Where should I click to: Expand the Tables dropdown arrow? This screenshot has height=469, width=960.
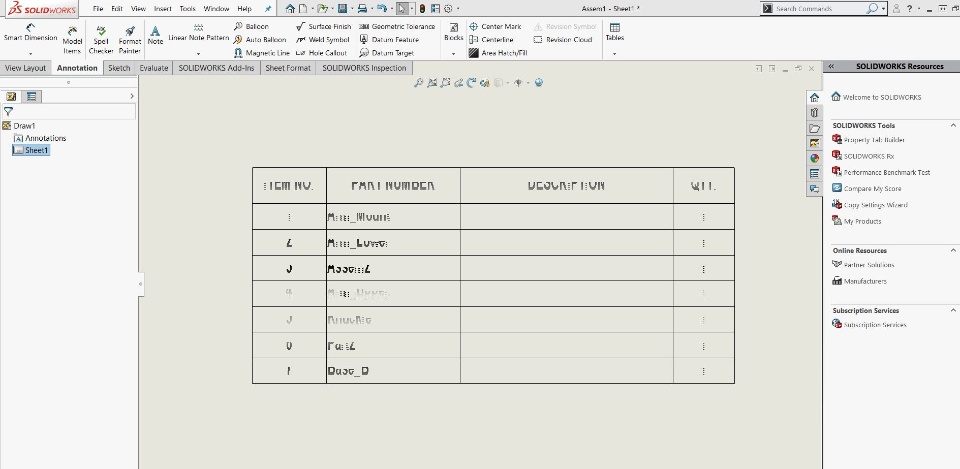point(615,53)
